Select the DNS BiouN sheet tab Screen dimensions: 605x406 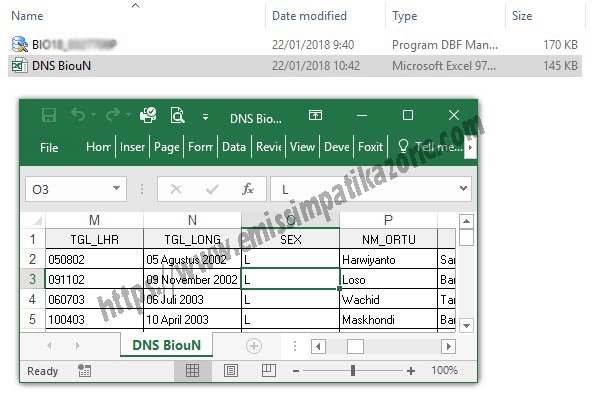click(166, 345)
